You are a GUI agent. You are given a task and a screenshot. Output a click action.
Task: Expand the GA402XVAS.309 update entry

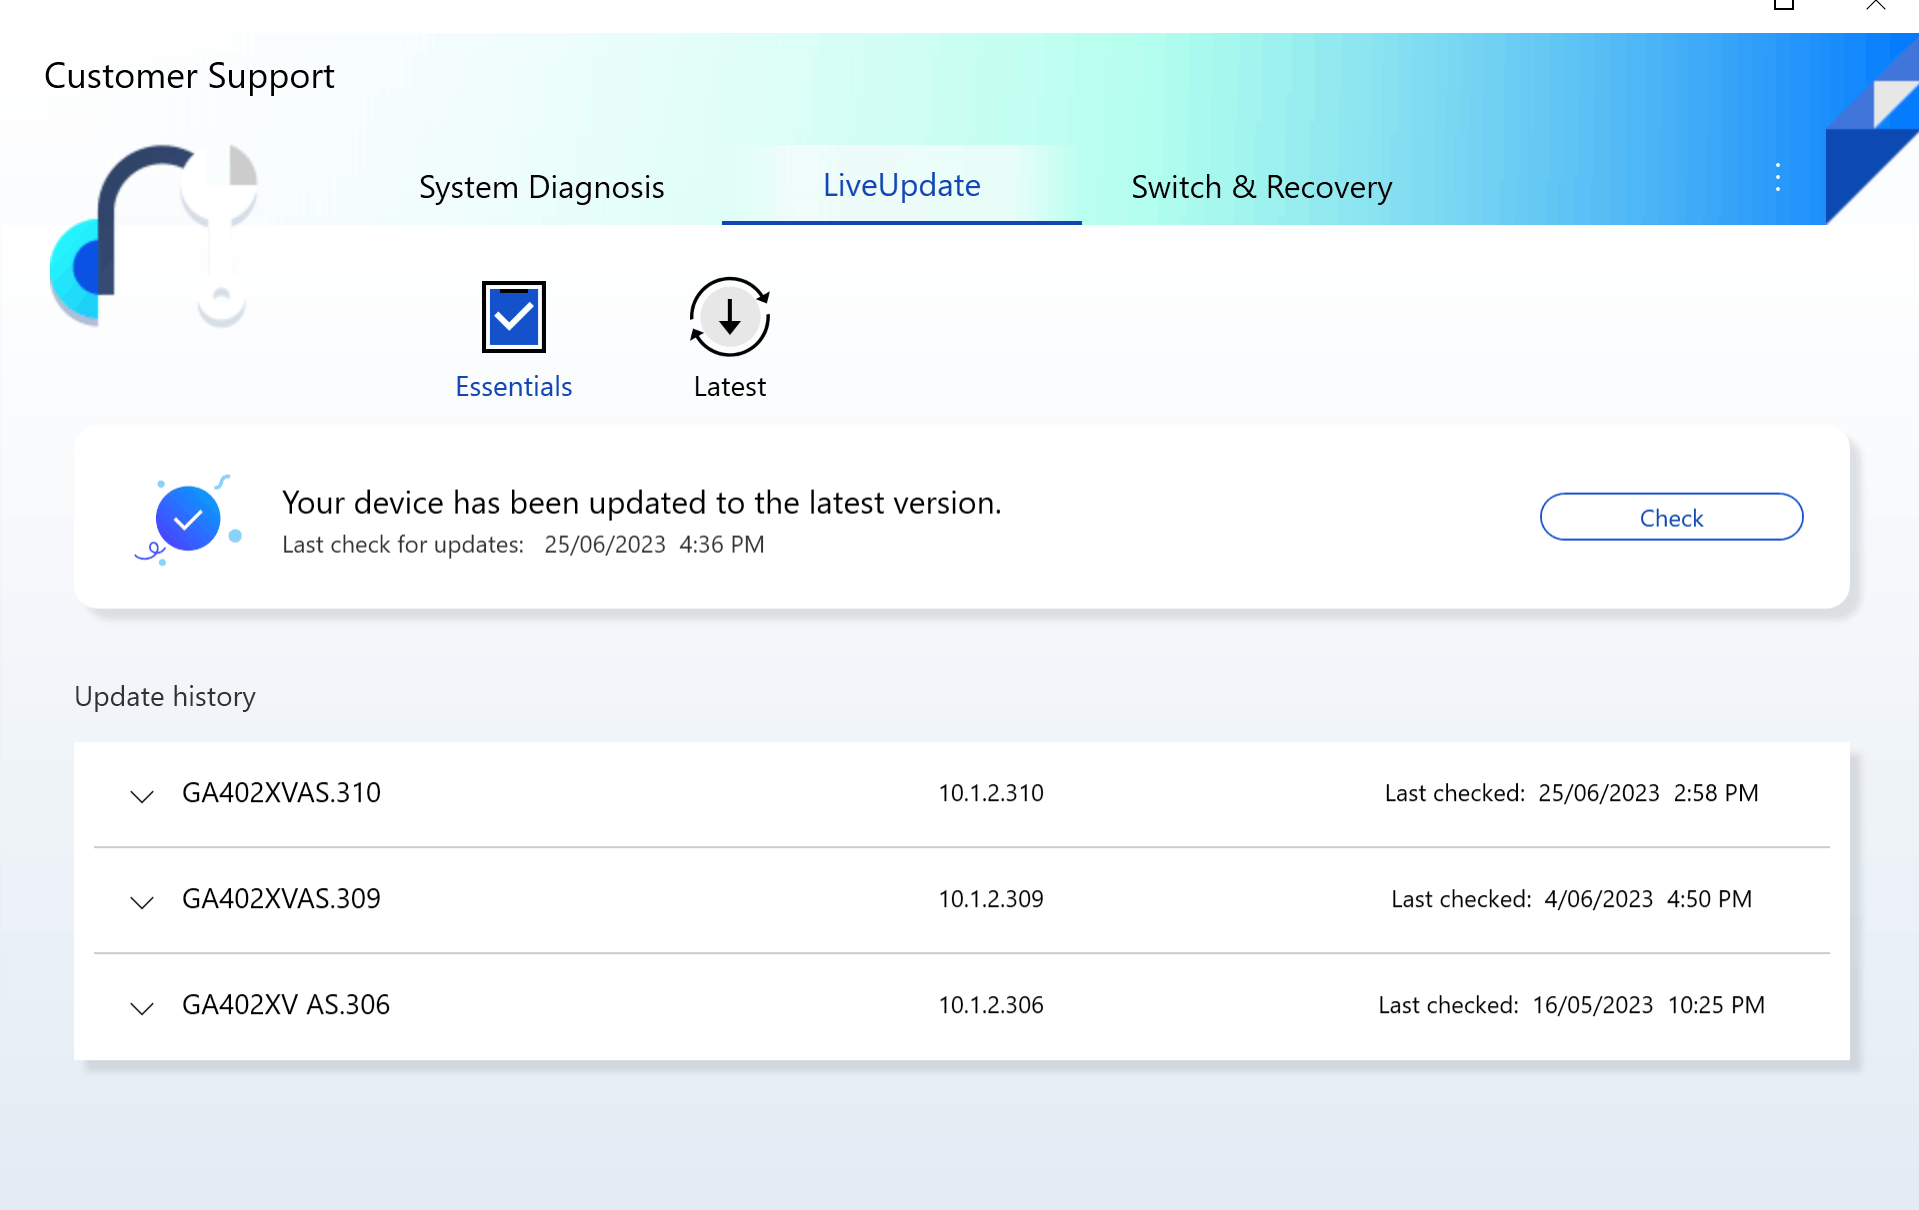pyautogui.click(x=142, y=902)
